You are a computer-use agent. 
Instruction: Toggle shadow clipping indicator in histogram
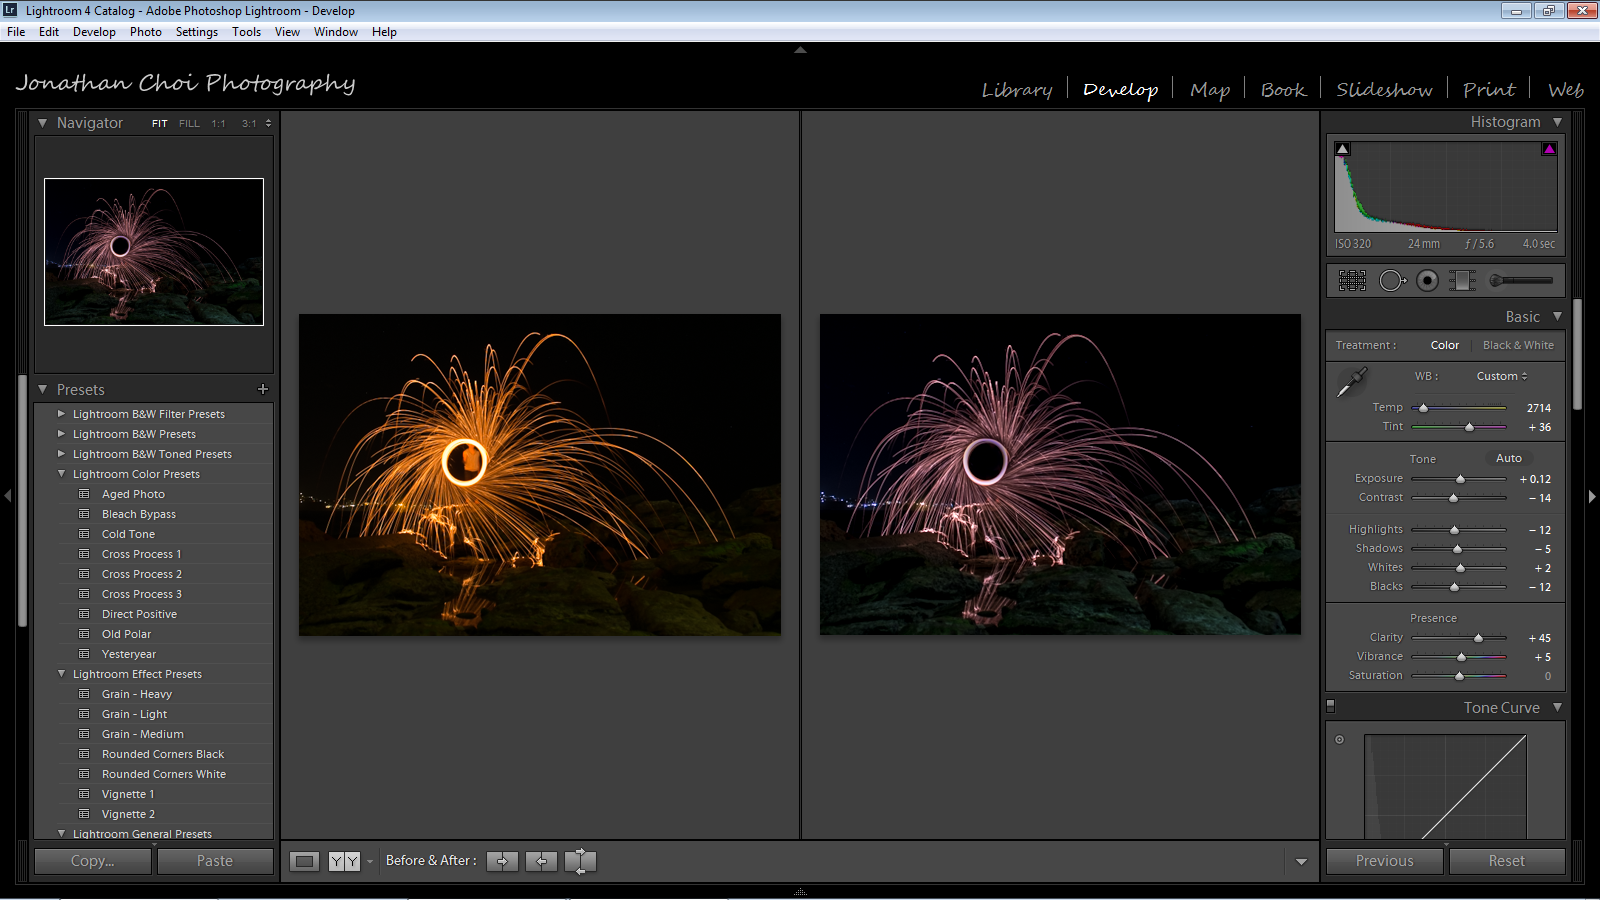pyautogui.click(x=1343, y=149)
